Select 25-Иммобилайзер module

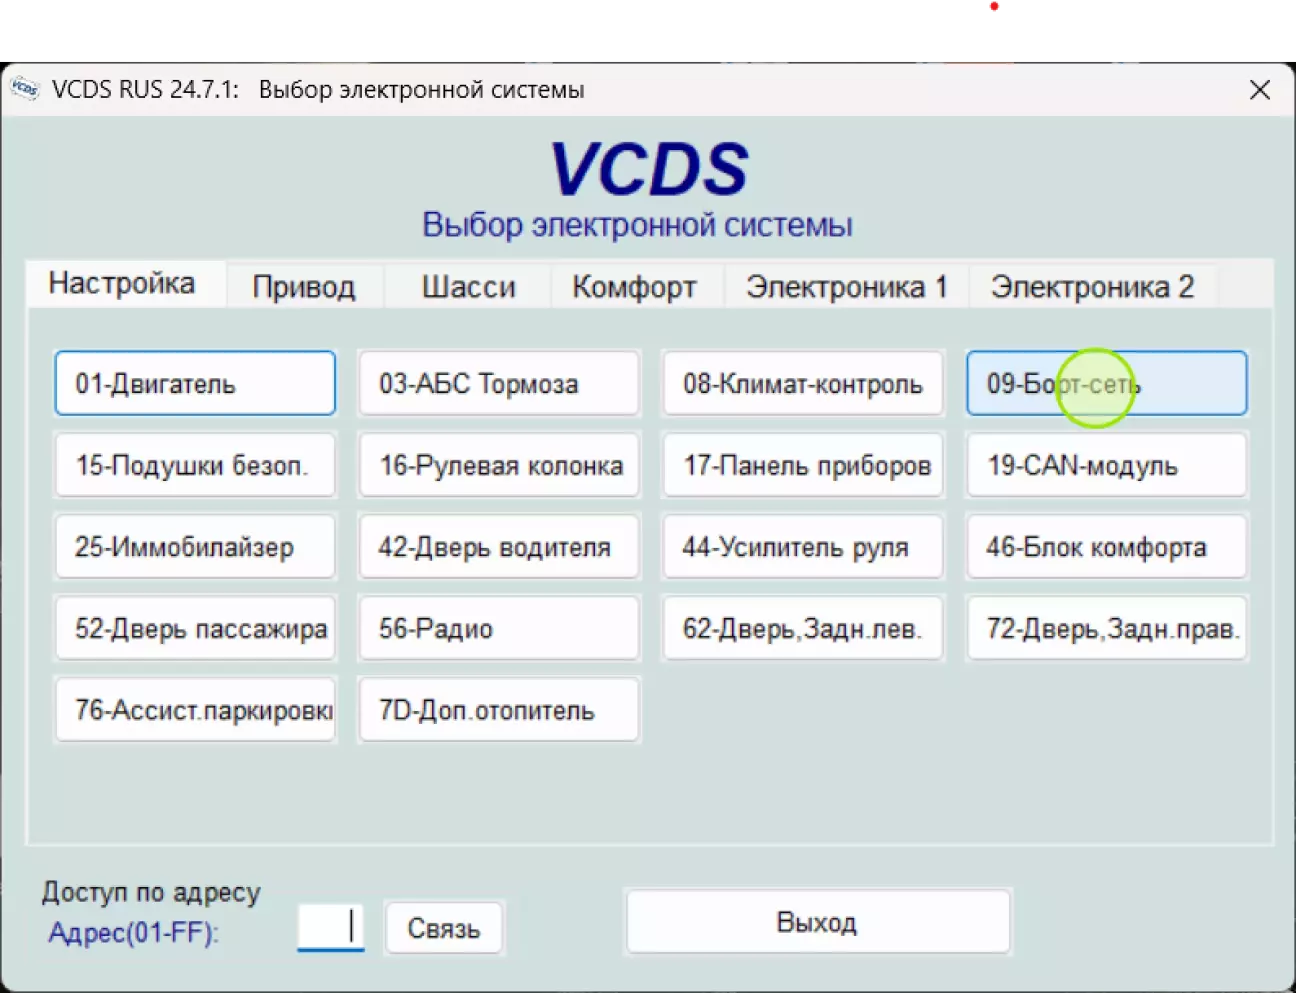pos(195,547)
